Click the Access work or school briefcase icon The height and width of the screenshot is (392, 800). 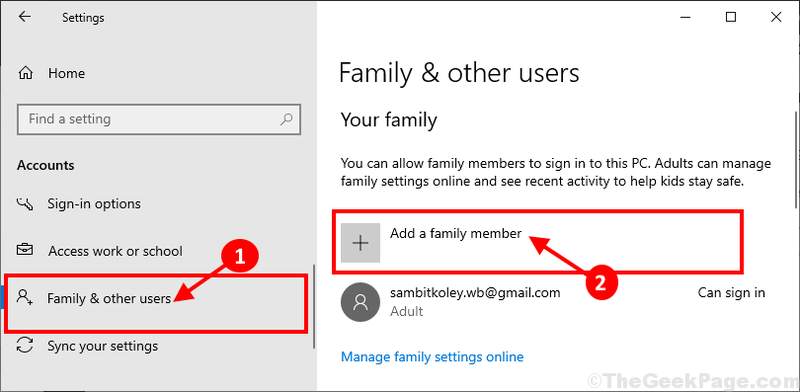[25, 251]
